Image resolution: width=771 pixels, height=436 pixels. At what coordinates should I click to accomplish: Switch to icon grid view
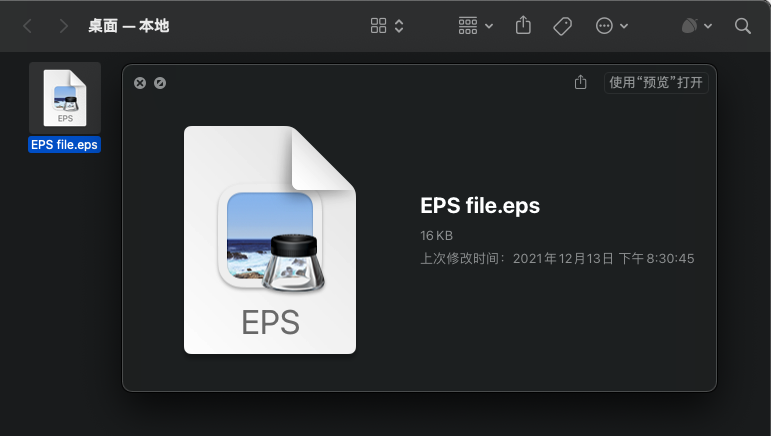(378, 26)
